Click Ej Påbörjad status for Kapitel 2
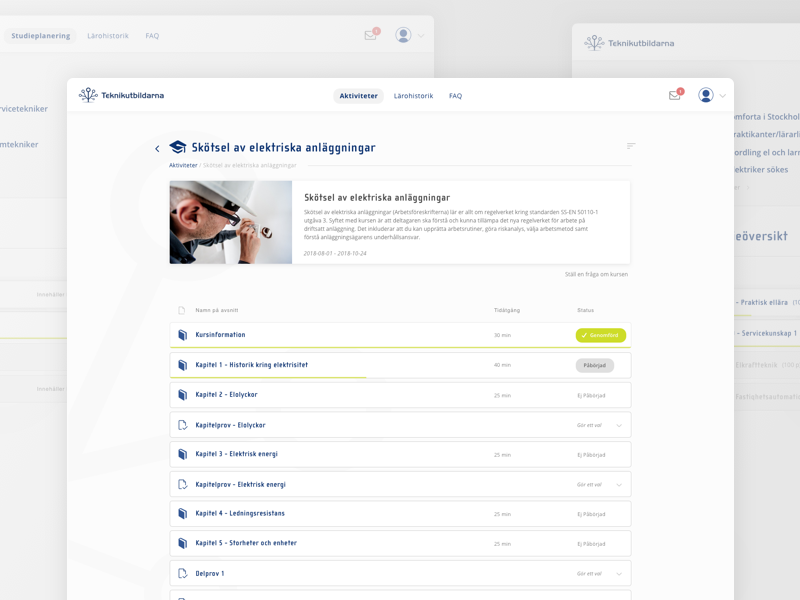800x600 pixels. 591,395
